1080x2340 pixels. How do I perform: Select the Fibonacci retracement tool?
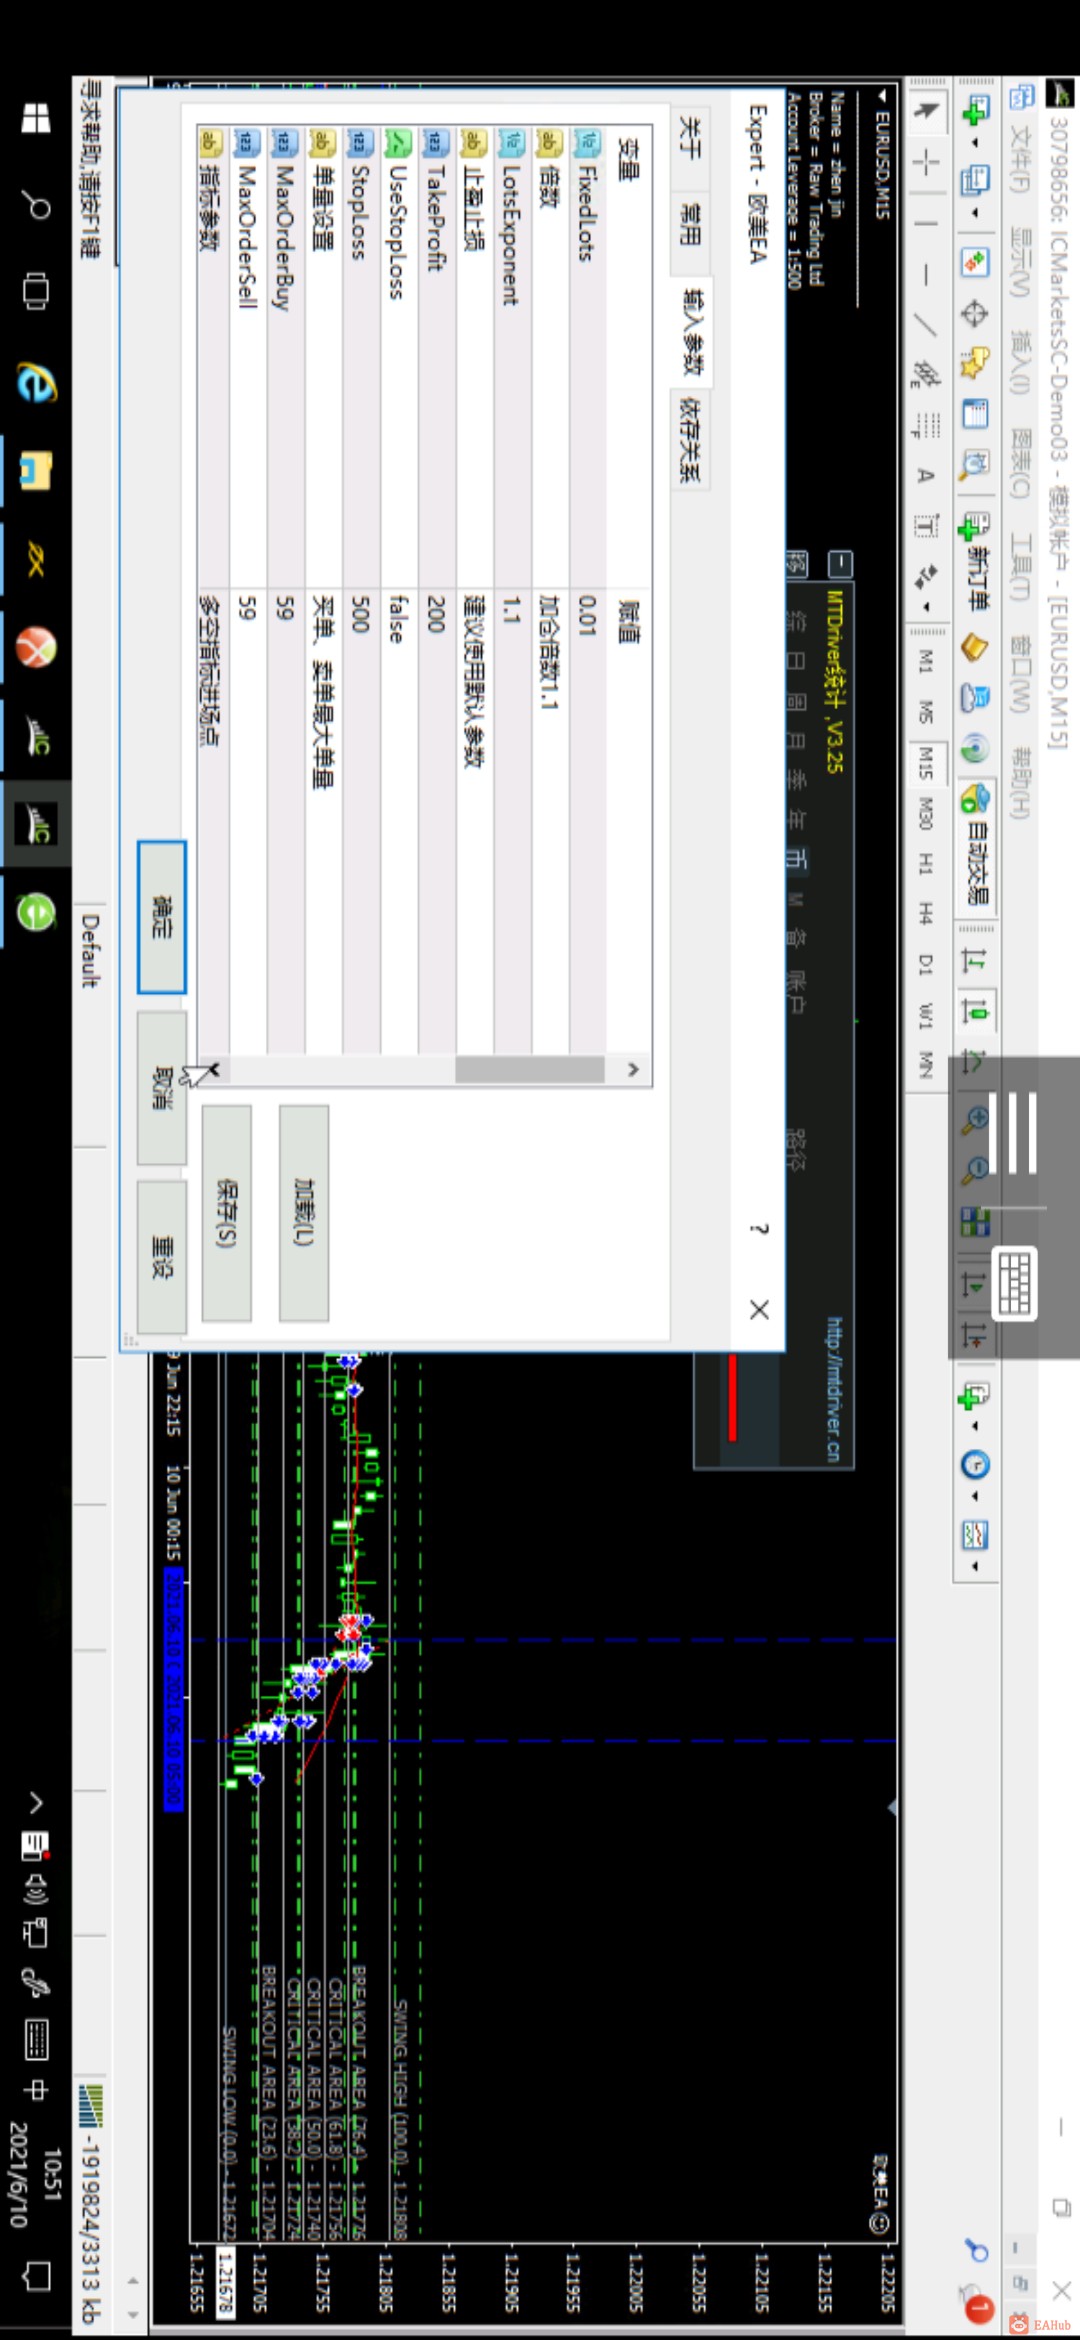coord(926,425)
